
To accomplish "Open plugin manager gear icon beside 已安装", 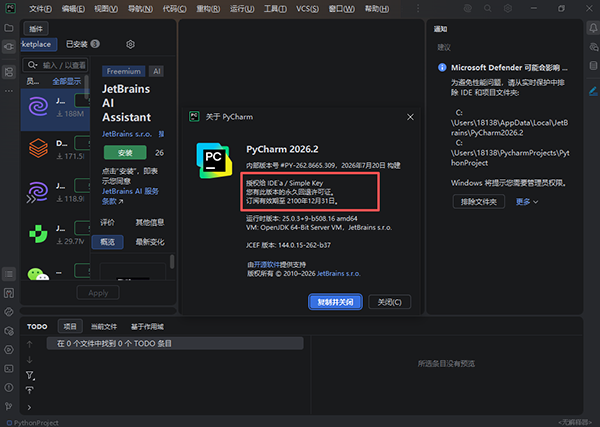I will click(x=130, y=44).
